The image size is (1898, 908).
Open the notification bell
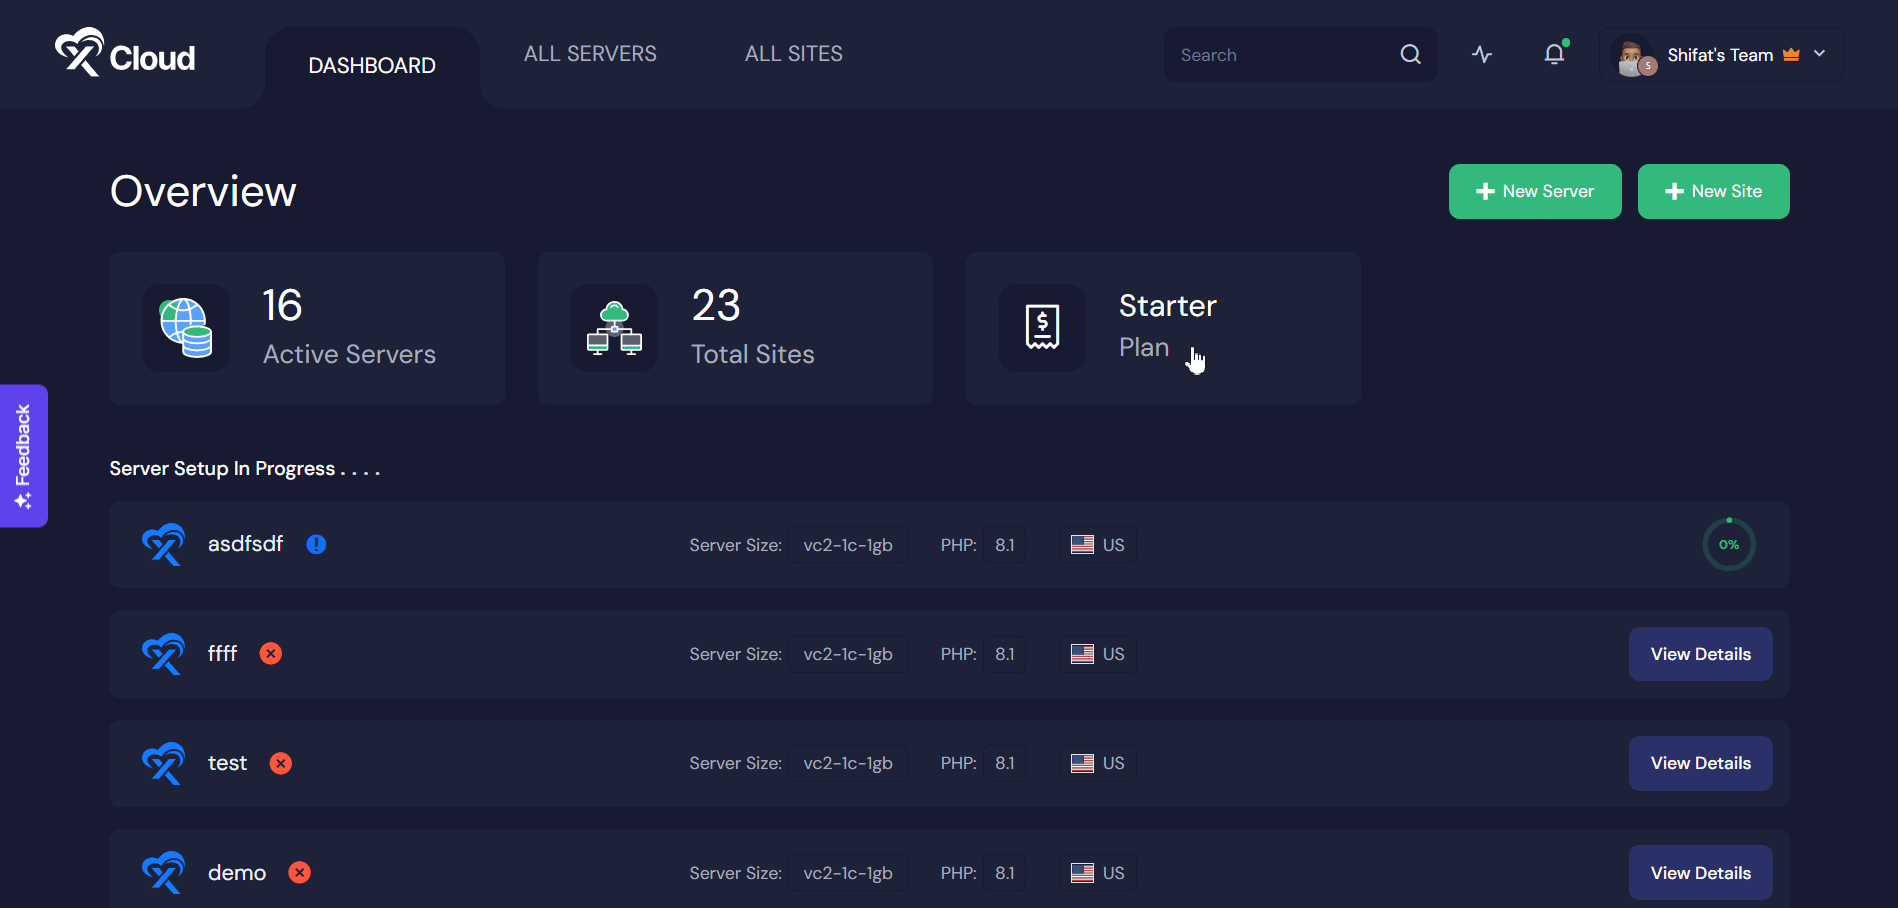click(1553, 54)
